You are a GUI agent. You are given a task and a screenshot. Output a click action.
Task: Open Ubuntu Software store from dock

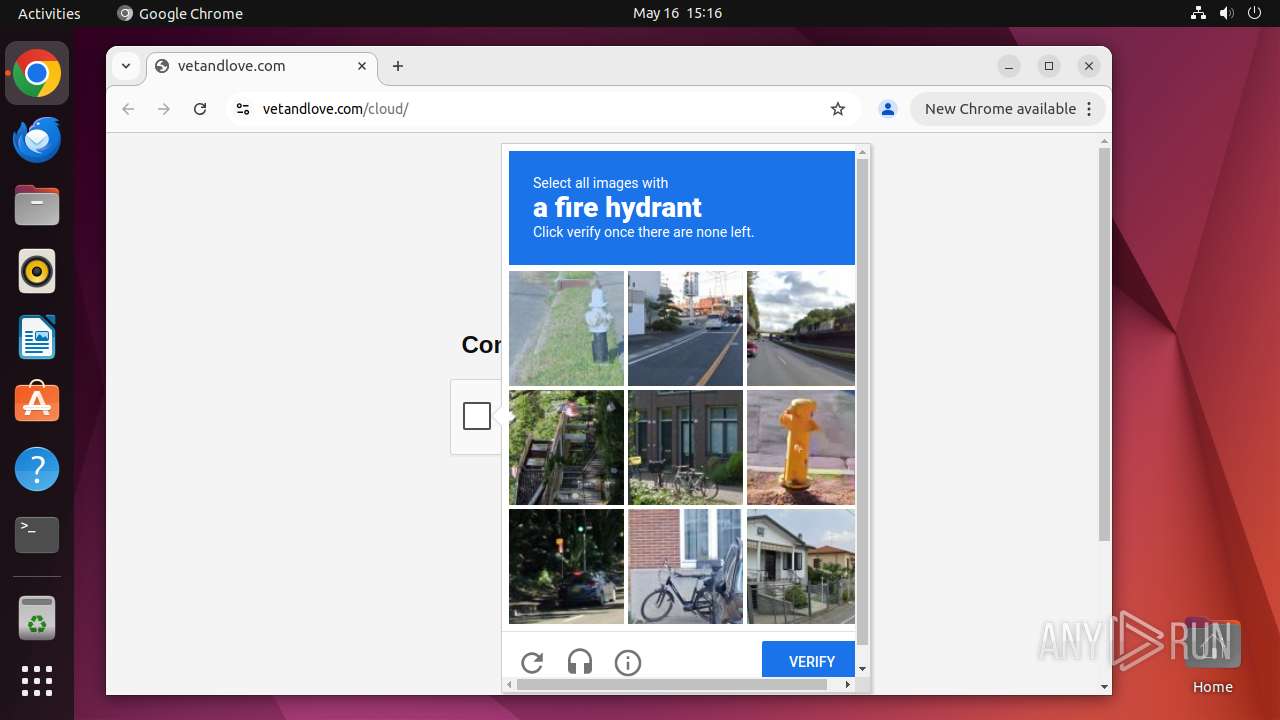37,403
